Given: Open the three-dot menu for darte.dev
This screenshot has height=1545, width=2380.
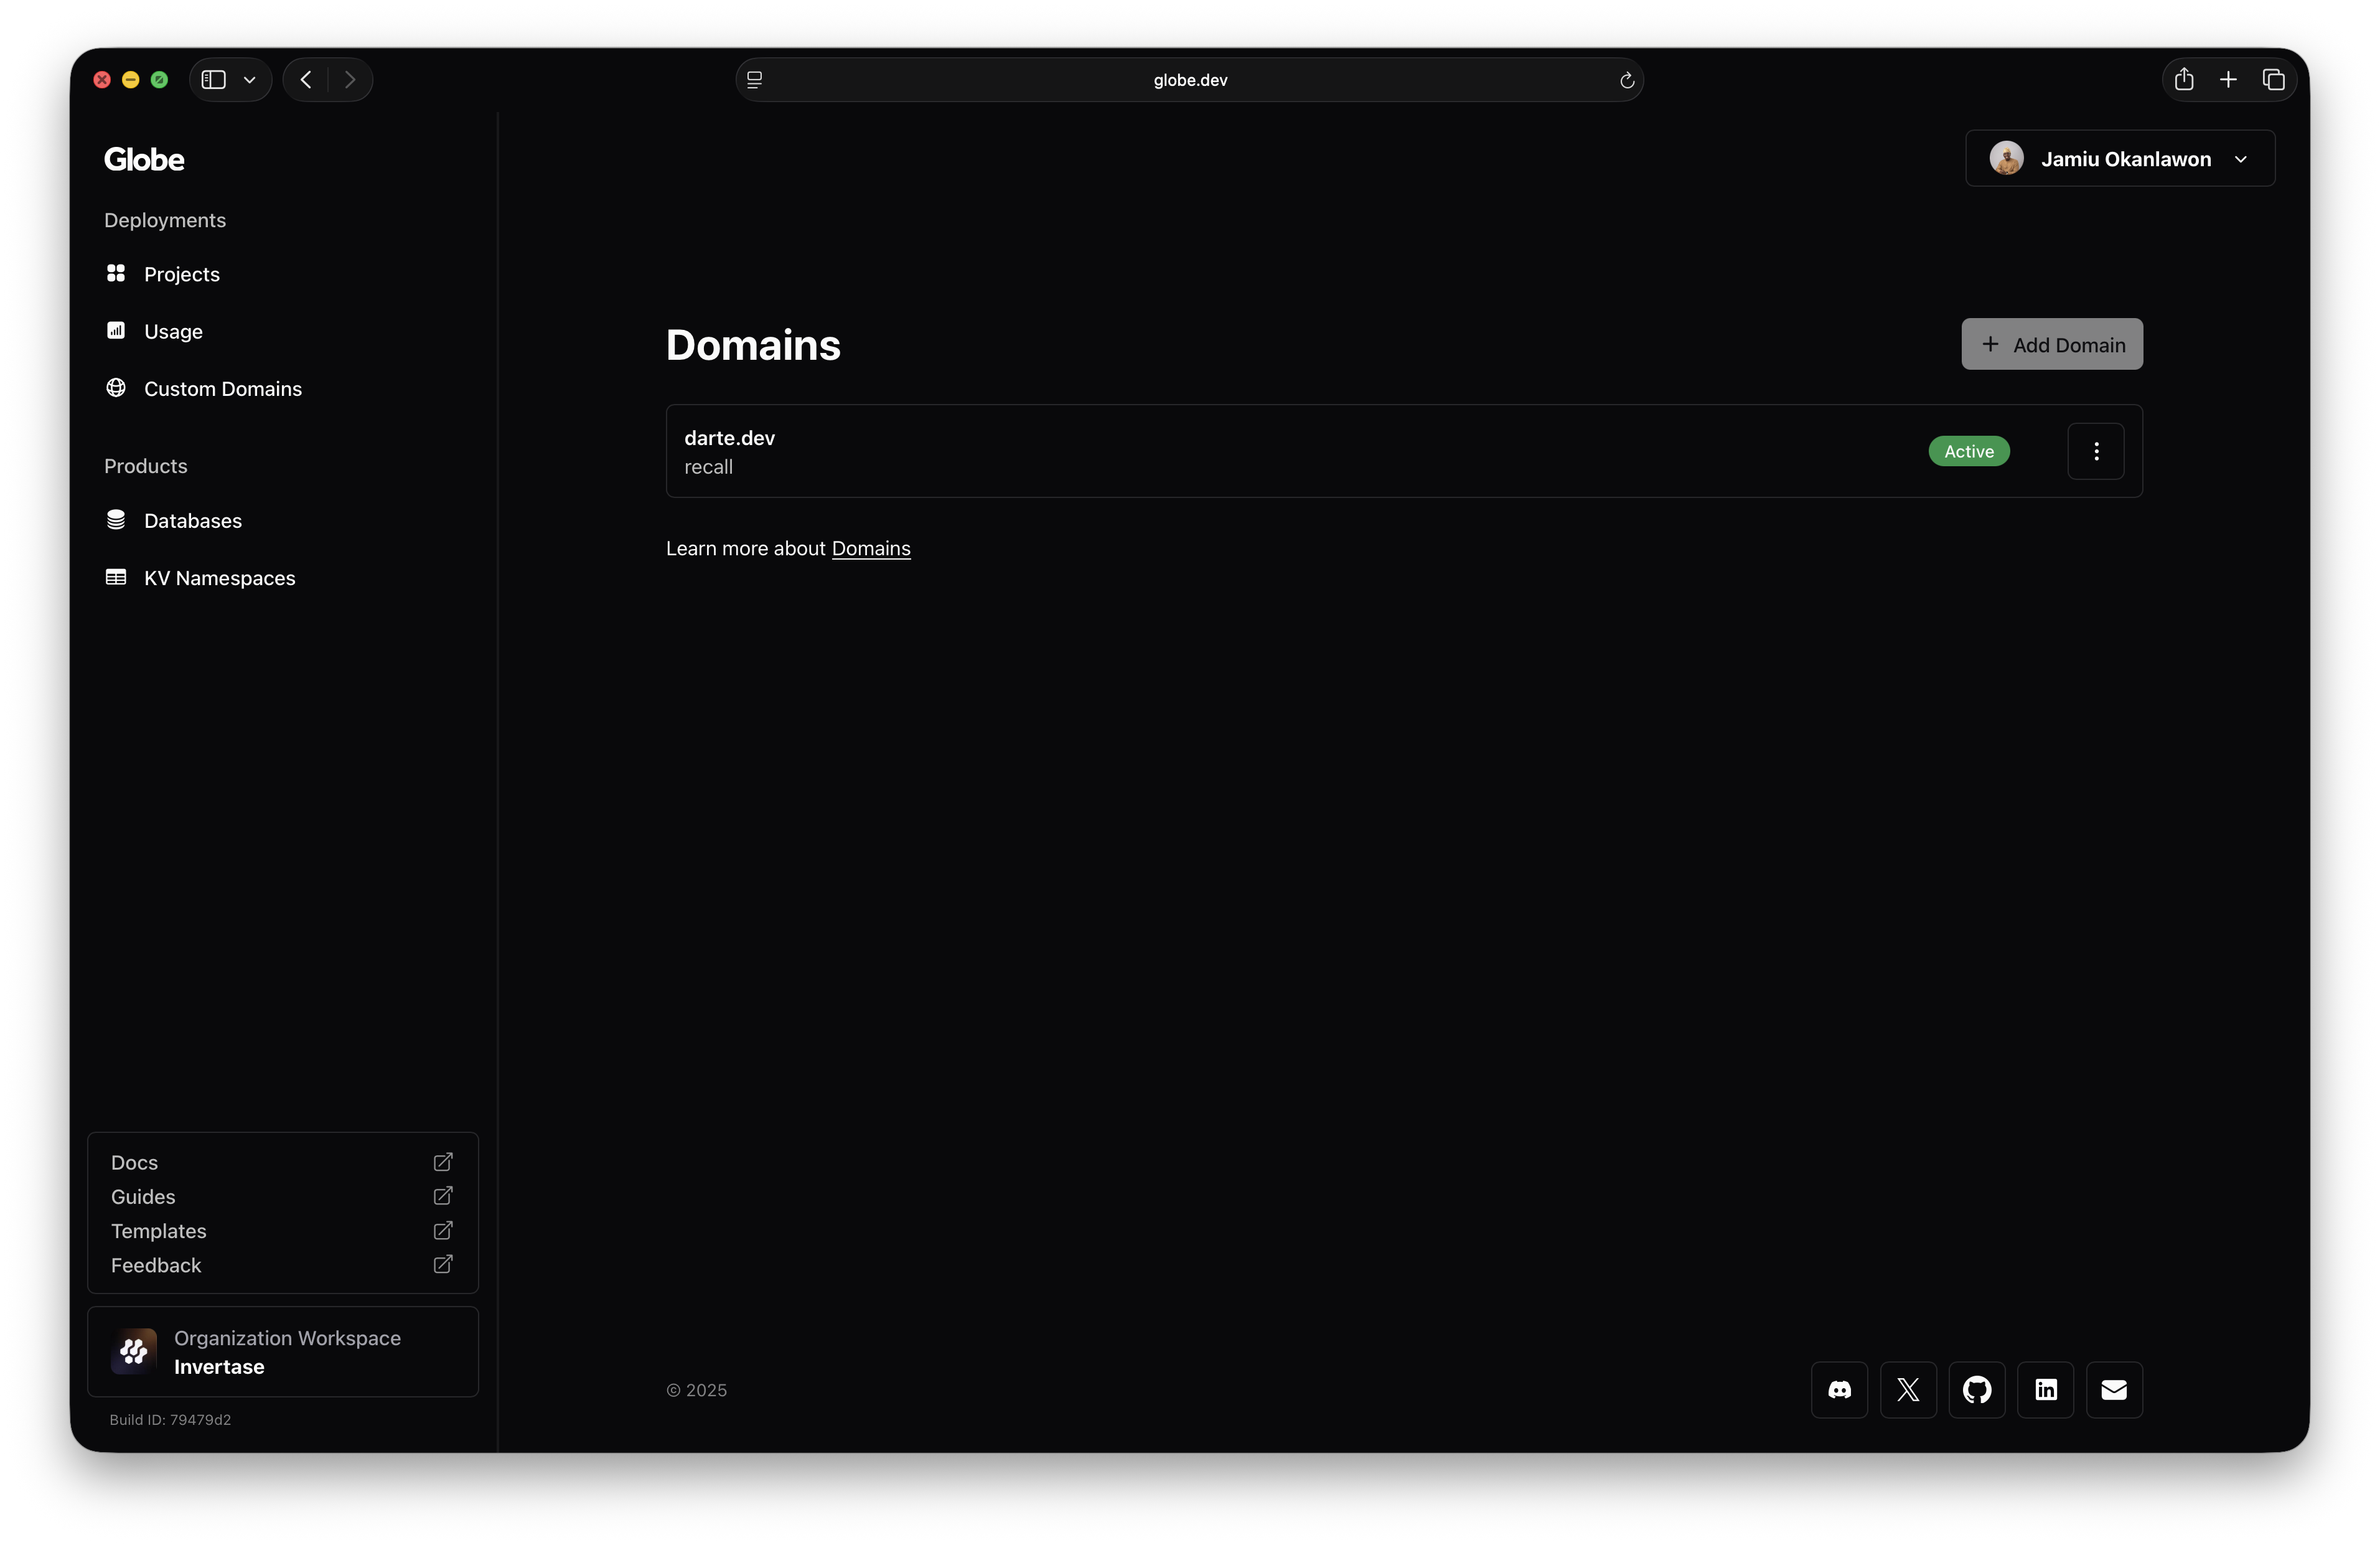Looking at the screenshot, I should point(2096,451).
